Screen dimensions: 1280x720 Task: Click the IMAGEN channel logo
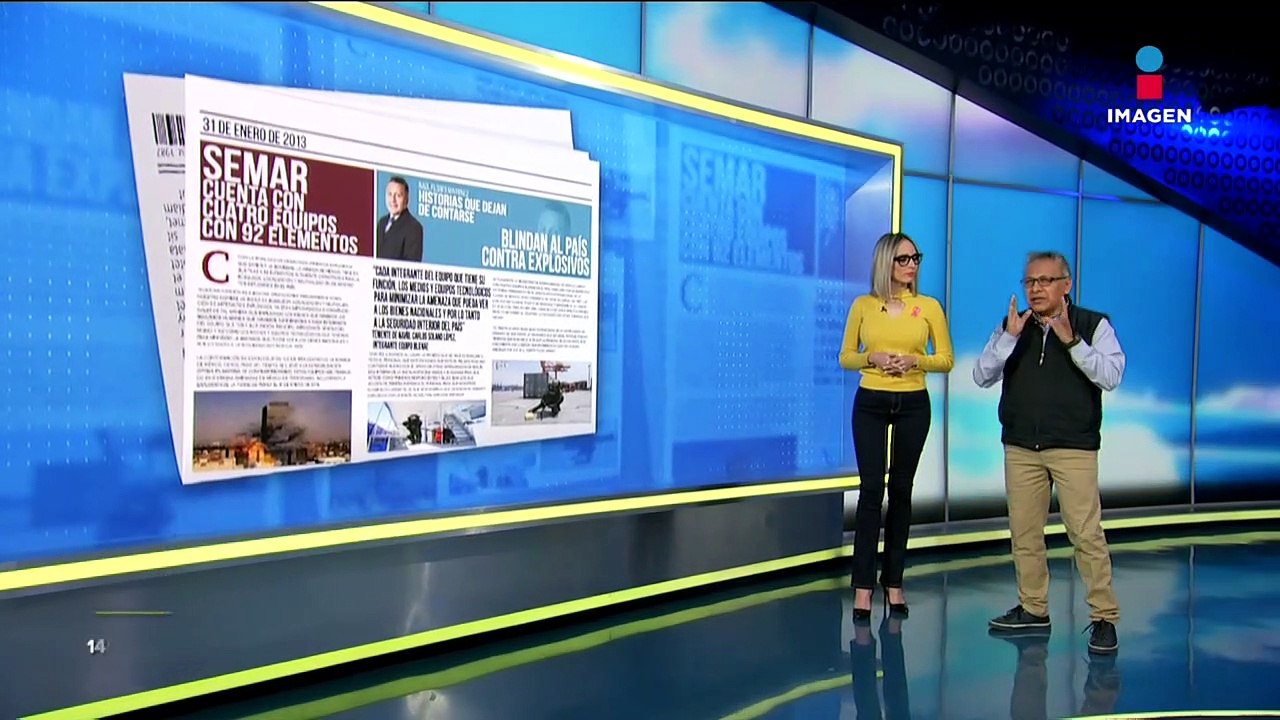[1149, 86]
